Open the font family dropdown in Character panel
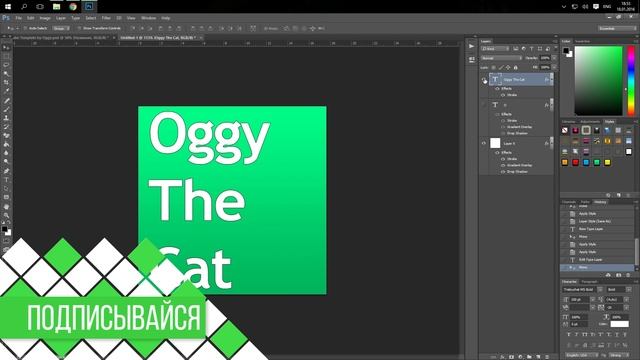 (600, 290)
